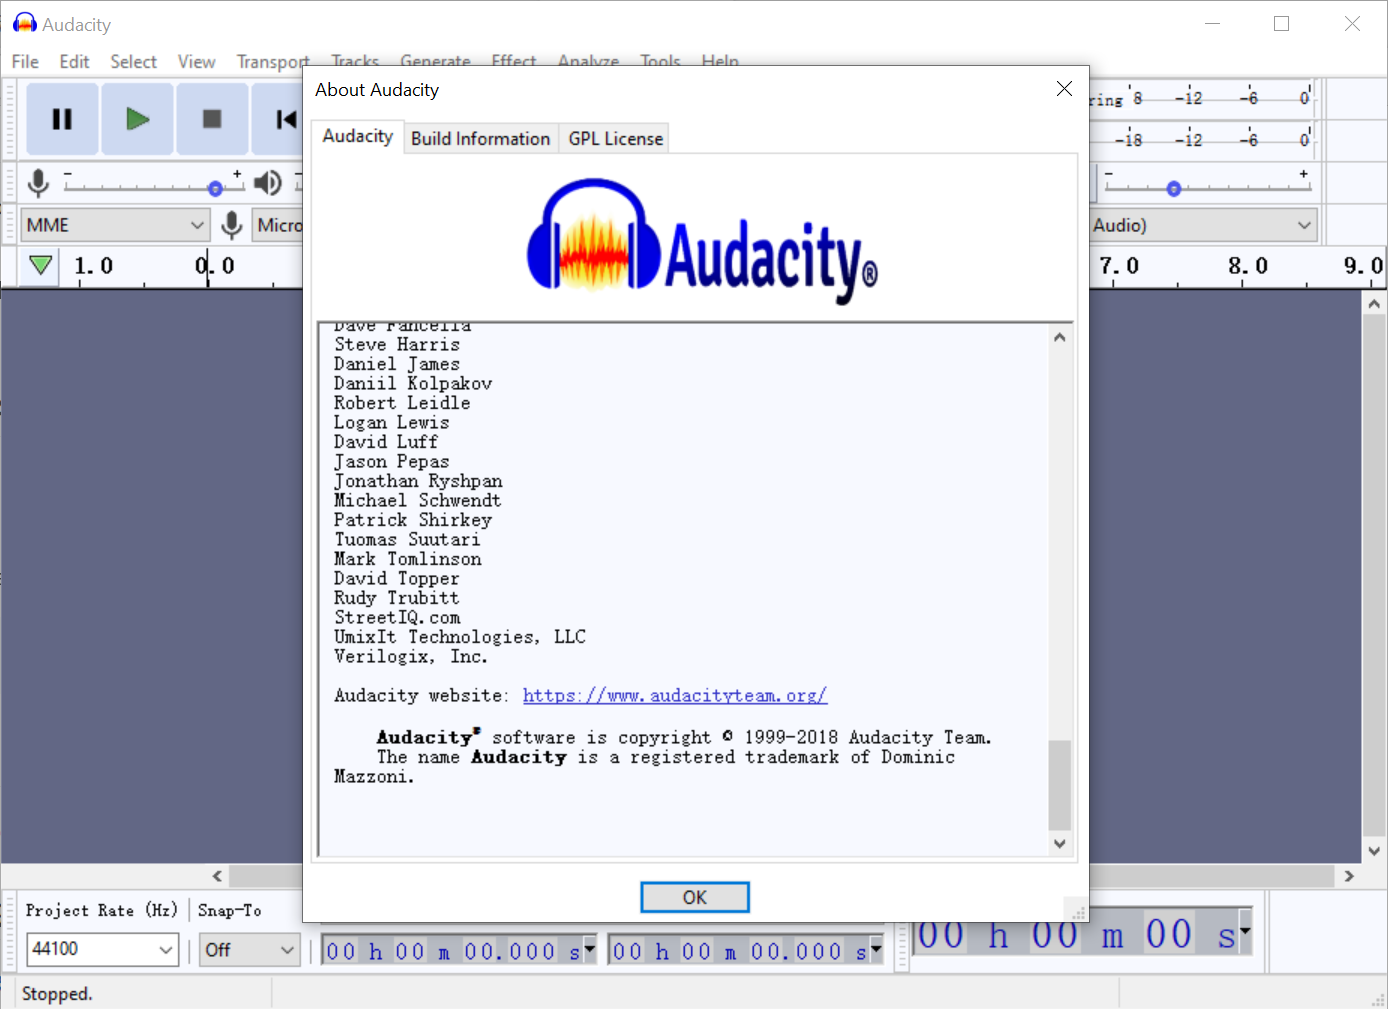Switch to the Build Information tab
This screenshot has height=1009, width=1388.
click(x=480, y=138)
